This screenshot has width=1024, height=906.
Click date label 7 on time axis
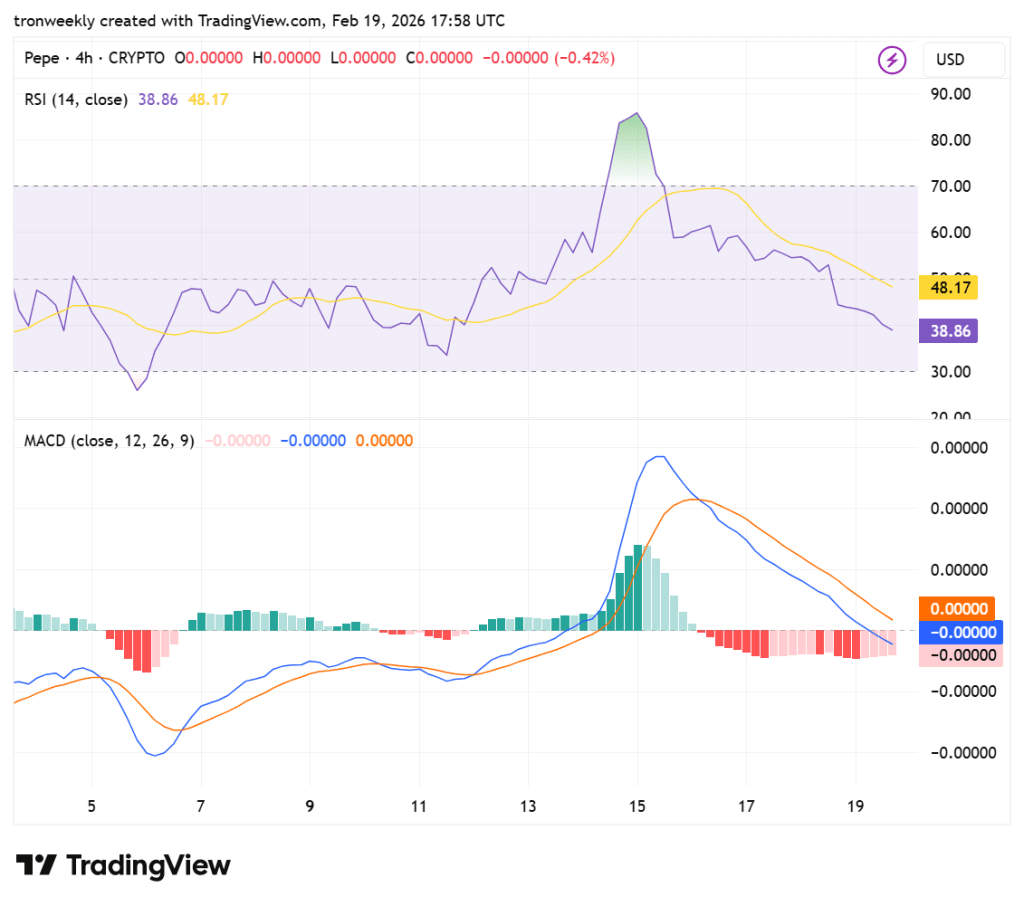[200, 807]
